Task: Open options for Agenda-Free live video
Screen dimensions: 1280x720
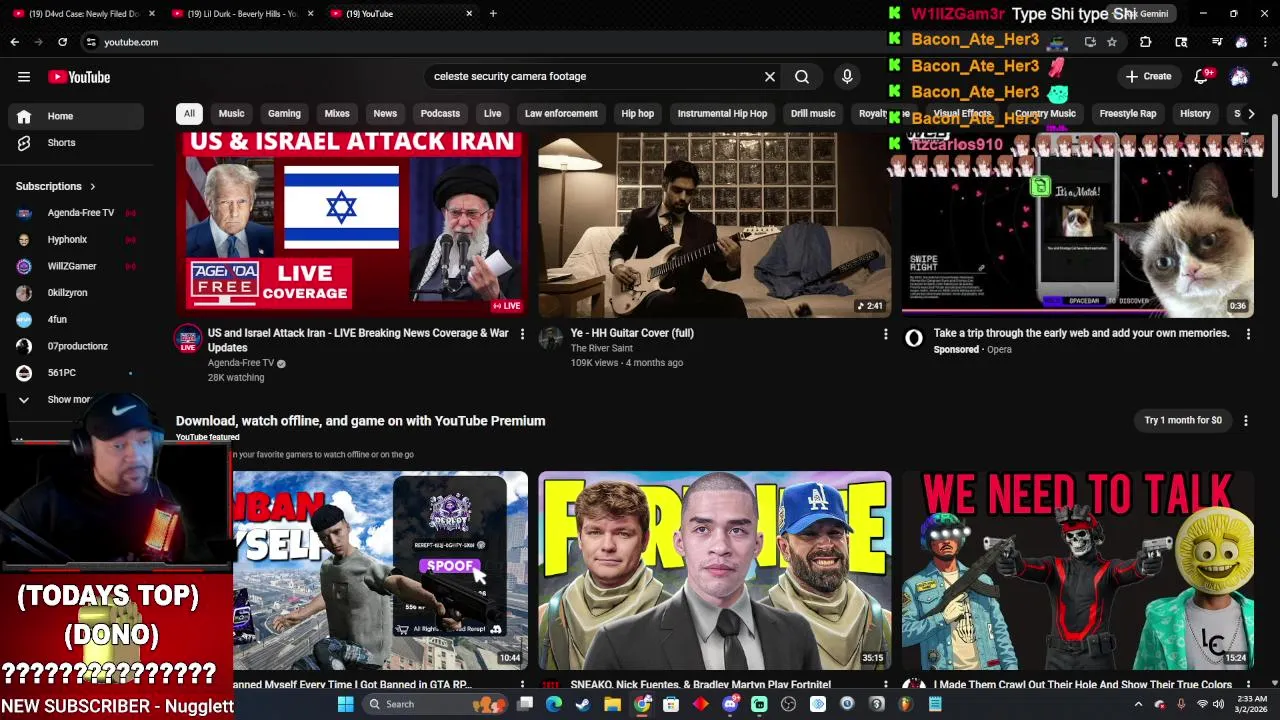Action: [x=522, y=334]
